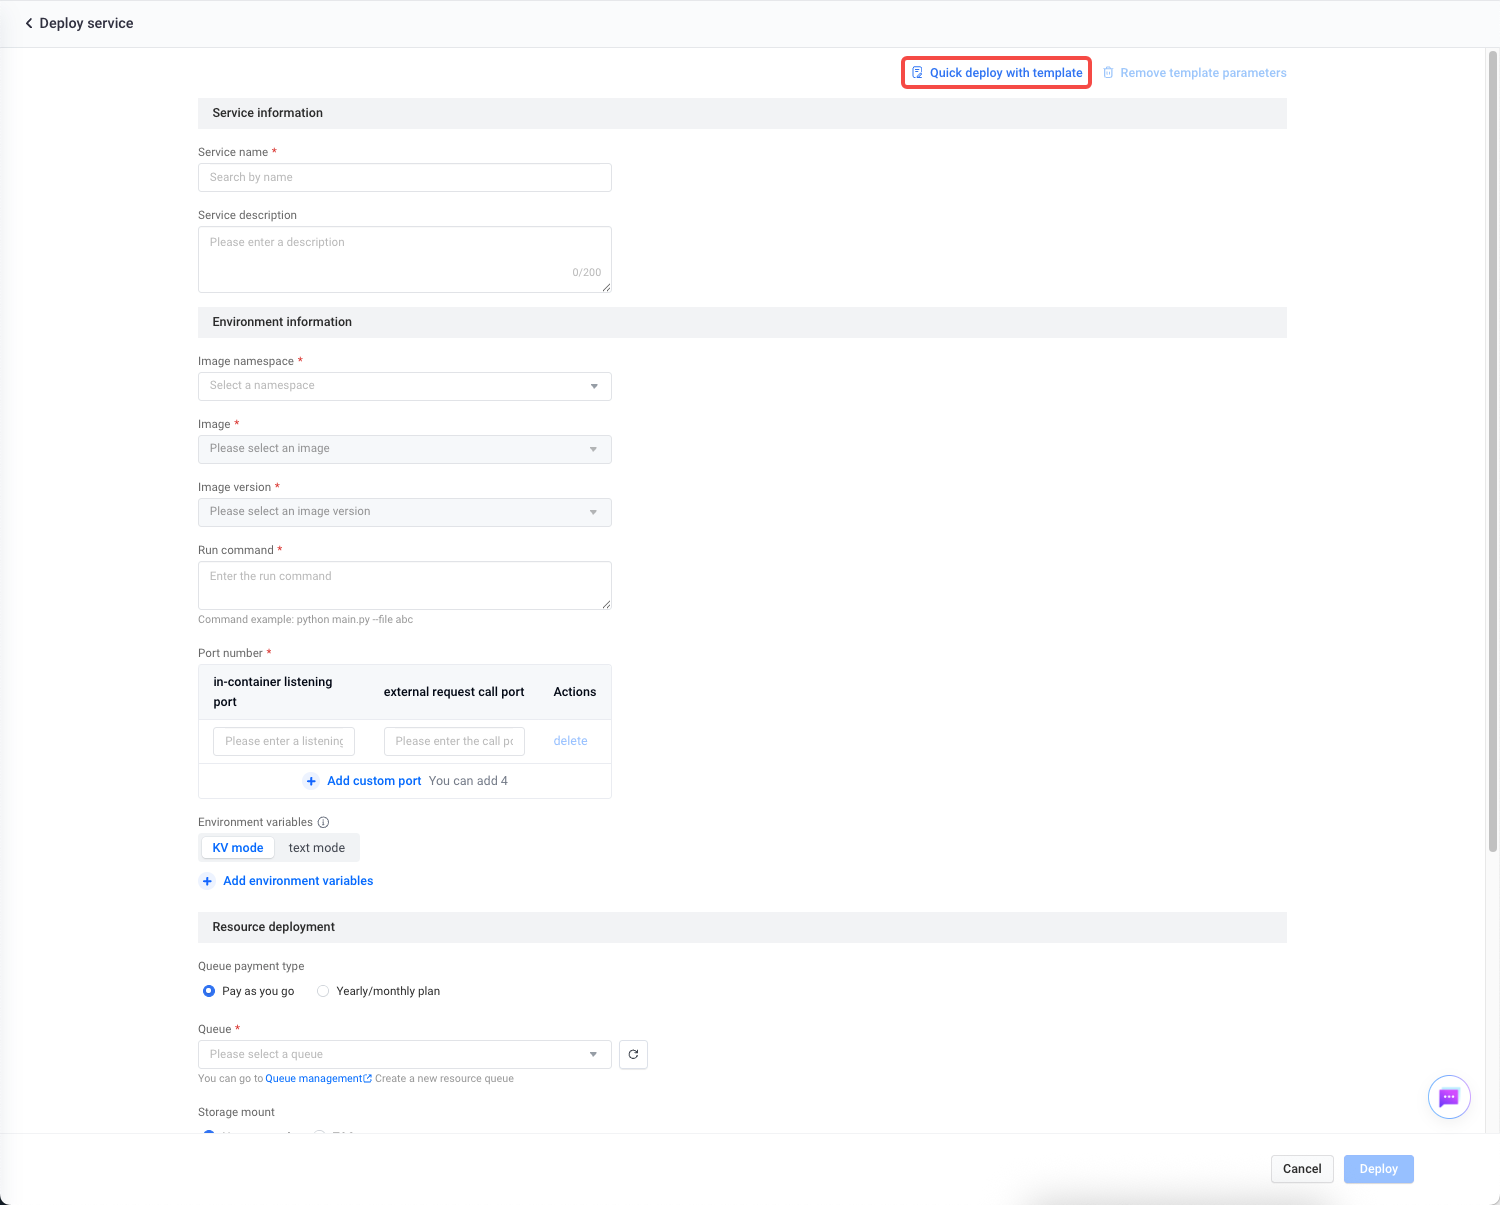The height and width of the screenshot is (1205, 1500).
Task: Delete the port row
Action: tap(570, 741)
